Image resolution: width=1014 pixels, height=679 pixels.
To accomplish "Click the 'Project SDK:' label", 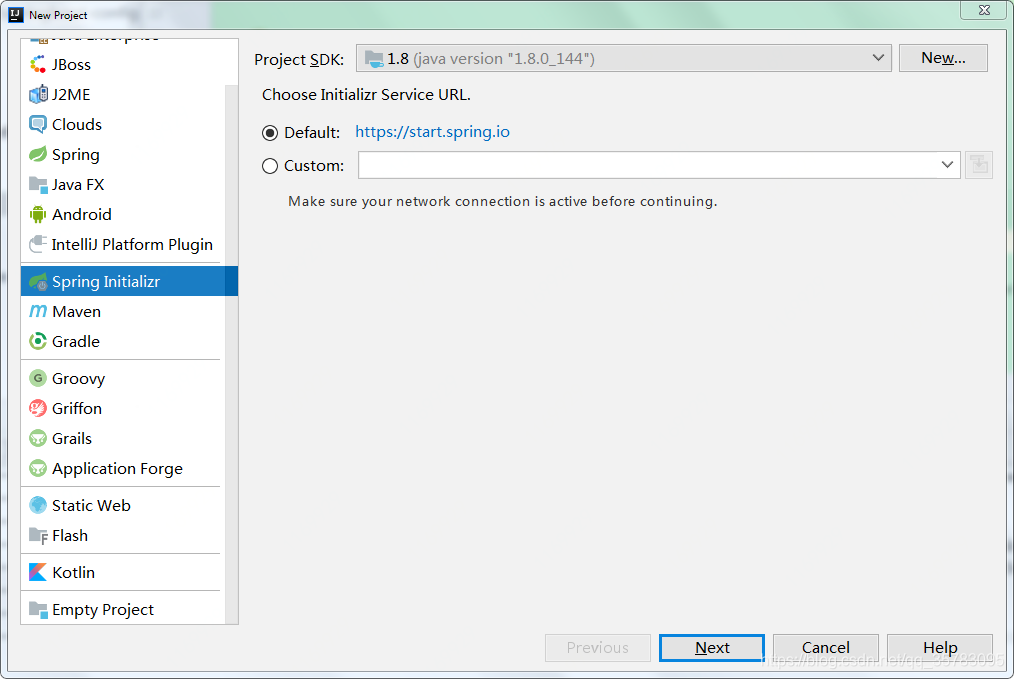I will coord(299,59).
